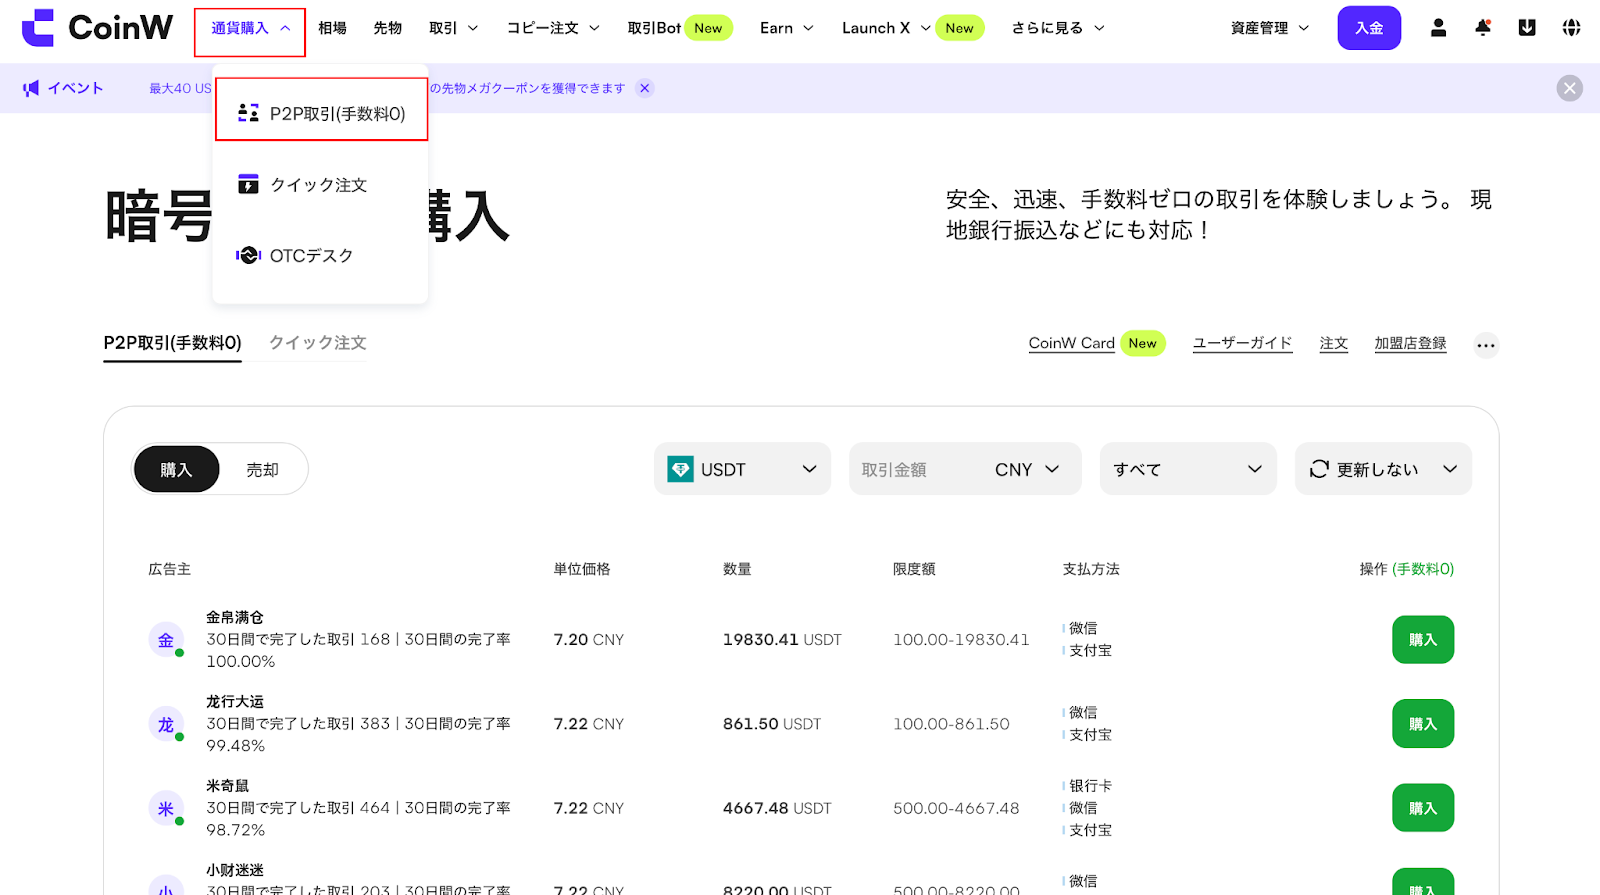Open the 相場 nav item

332,28
